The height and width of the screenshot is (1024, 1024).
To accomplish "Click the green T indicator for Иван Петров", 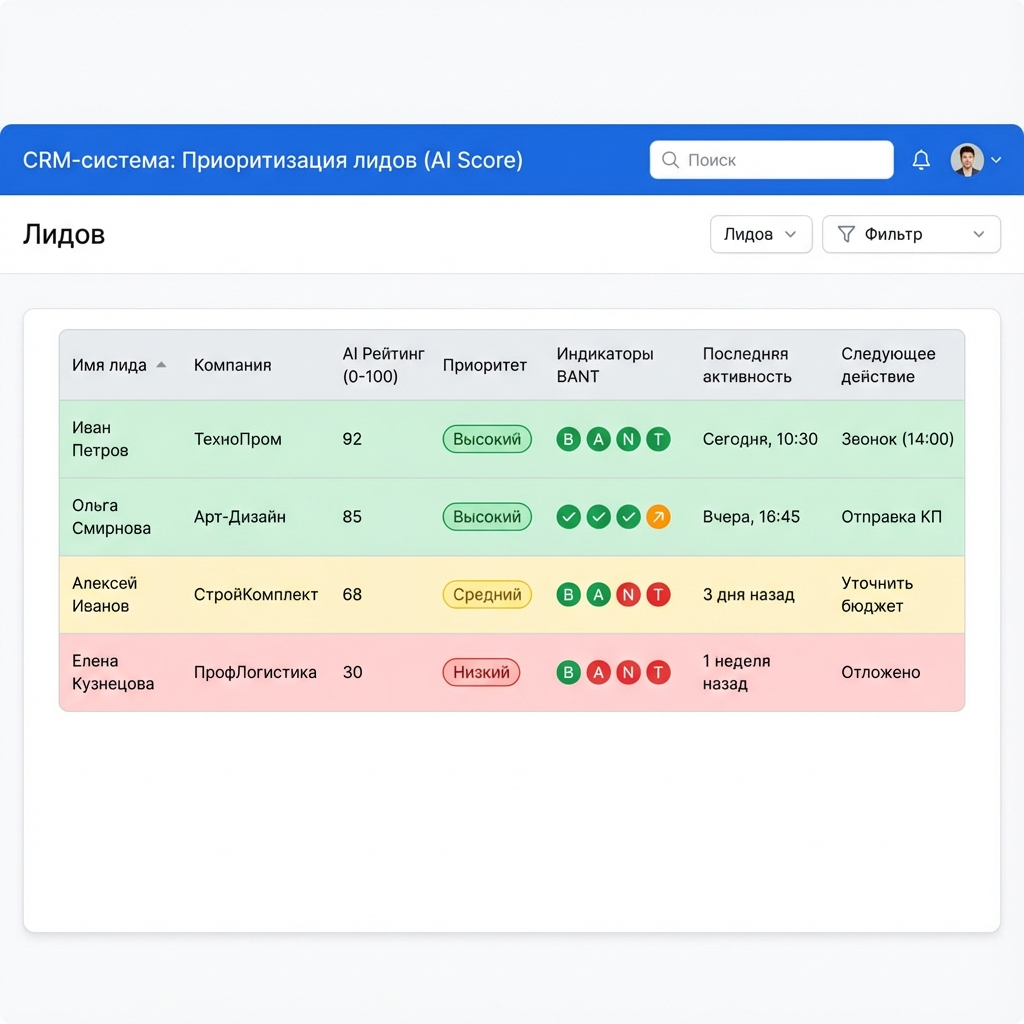I will point(658,439).
